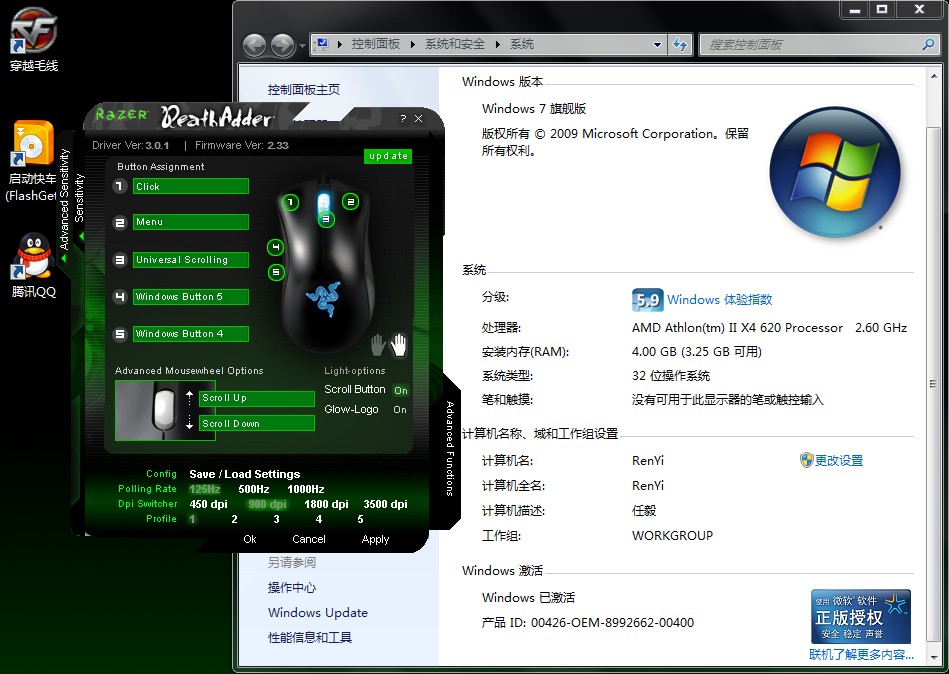Open Advanced Functions side tab
Screen dimensions: 949x674
[450, 448]
